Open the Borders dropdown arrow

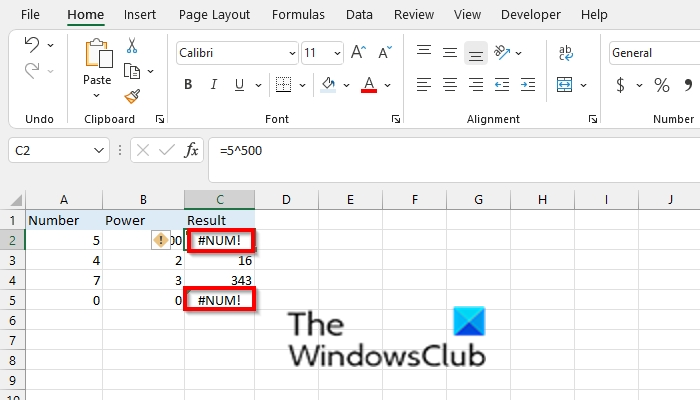302,85
